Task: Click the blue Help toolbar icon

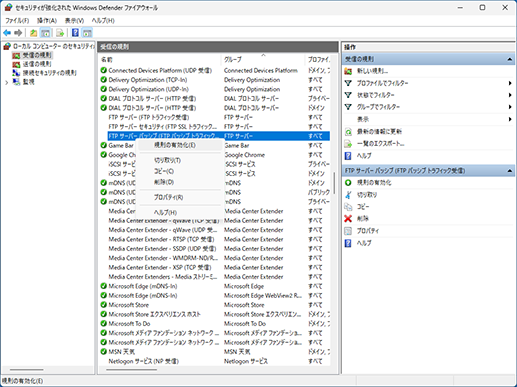Action: [75, 33]
